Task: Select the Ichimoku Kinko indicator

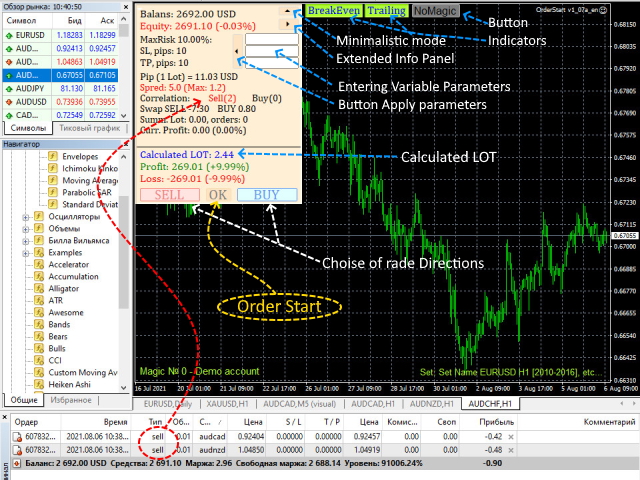Action: (90, 168)
